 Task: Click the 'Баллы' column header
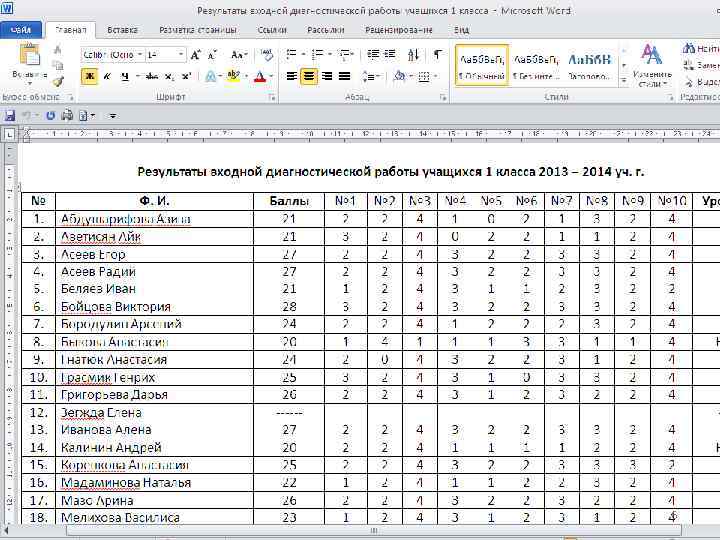289,201
